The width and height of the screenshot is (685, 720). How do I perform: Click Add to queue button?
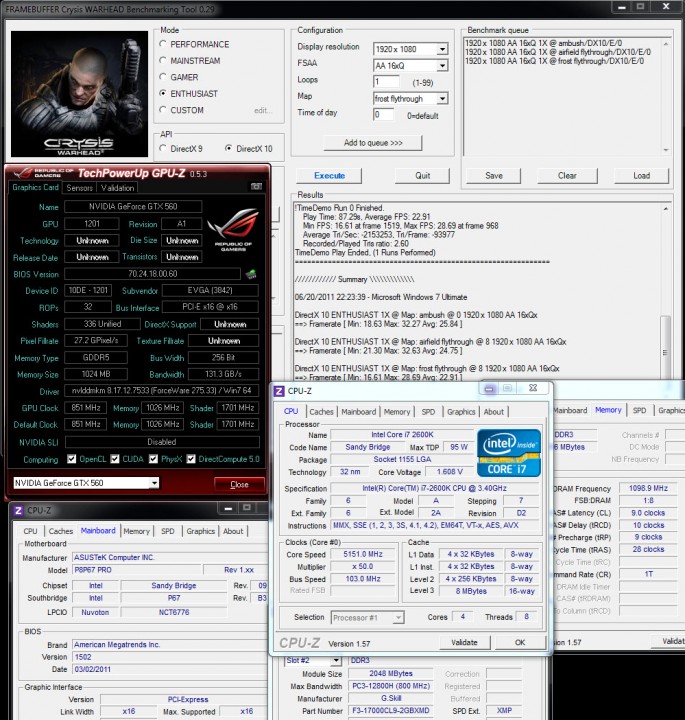pos(373,143)
